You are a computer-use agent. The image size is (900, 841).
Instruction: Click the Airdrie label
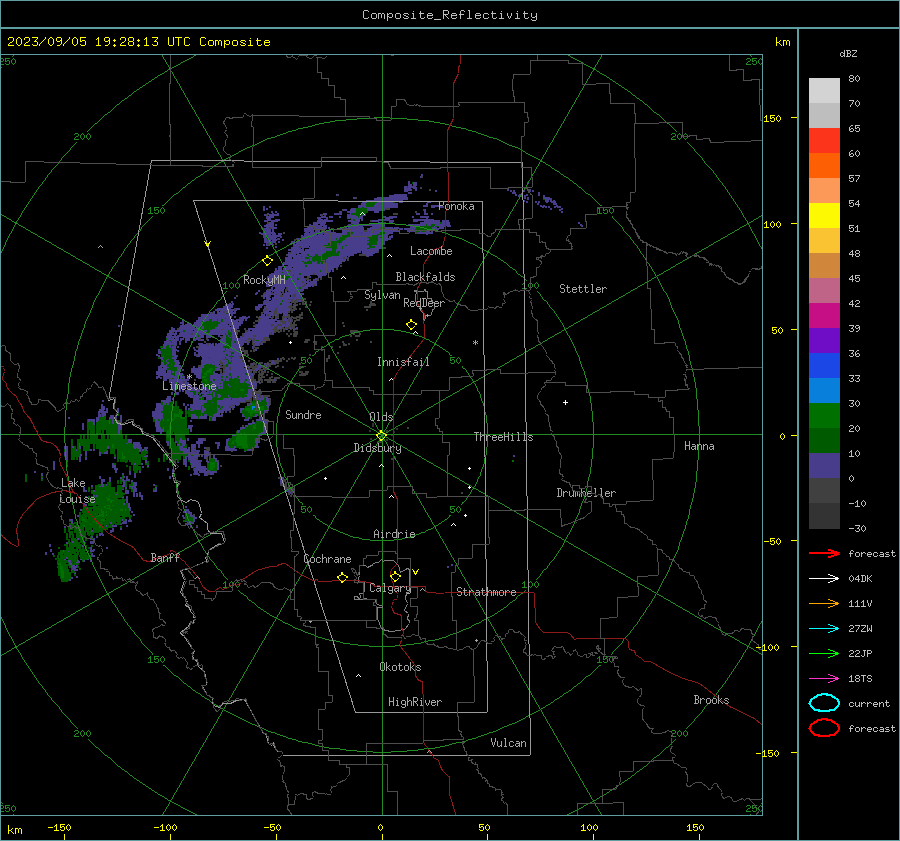tap(394, 534)
